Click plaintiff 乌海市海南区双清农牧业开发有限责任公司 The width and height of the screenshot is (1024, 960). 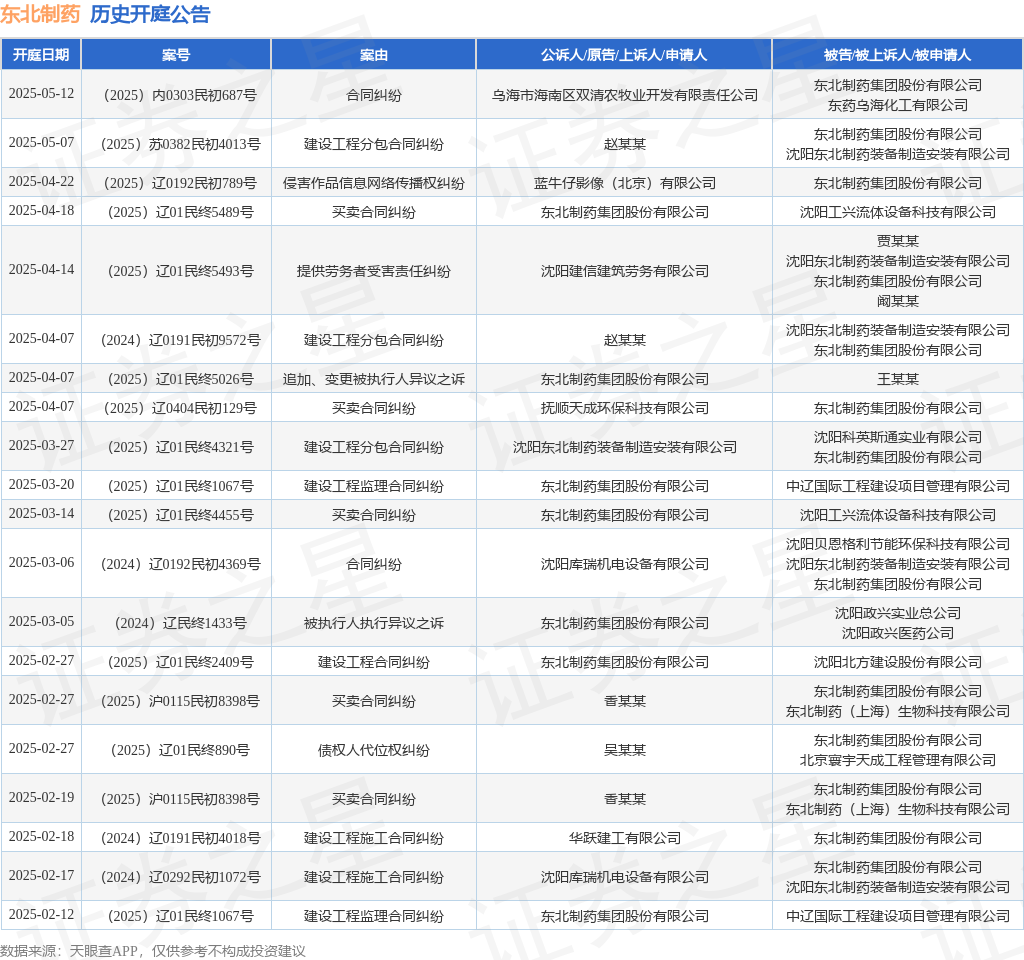tap(624, 95)
